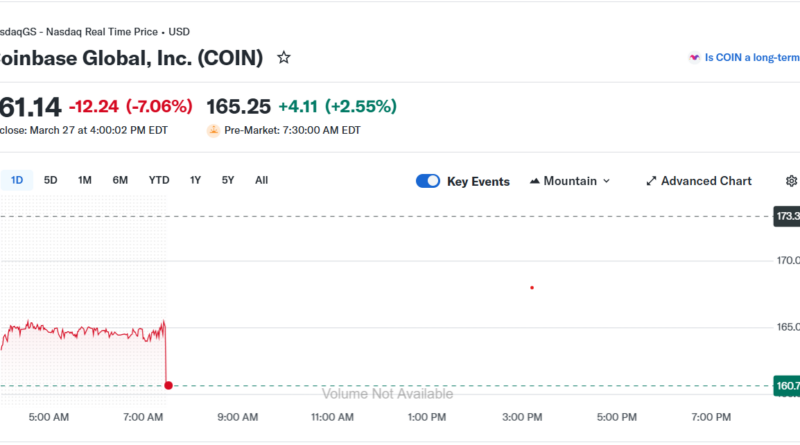Click the red current-price dot on chart

coord(168,385)
